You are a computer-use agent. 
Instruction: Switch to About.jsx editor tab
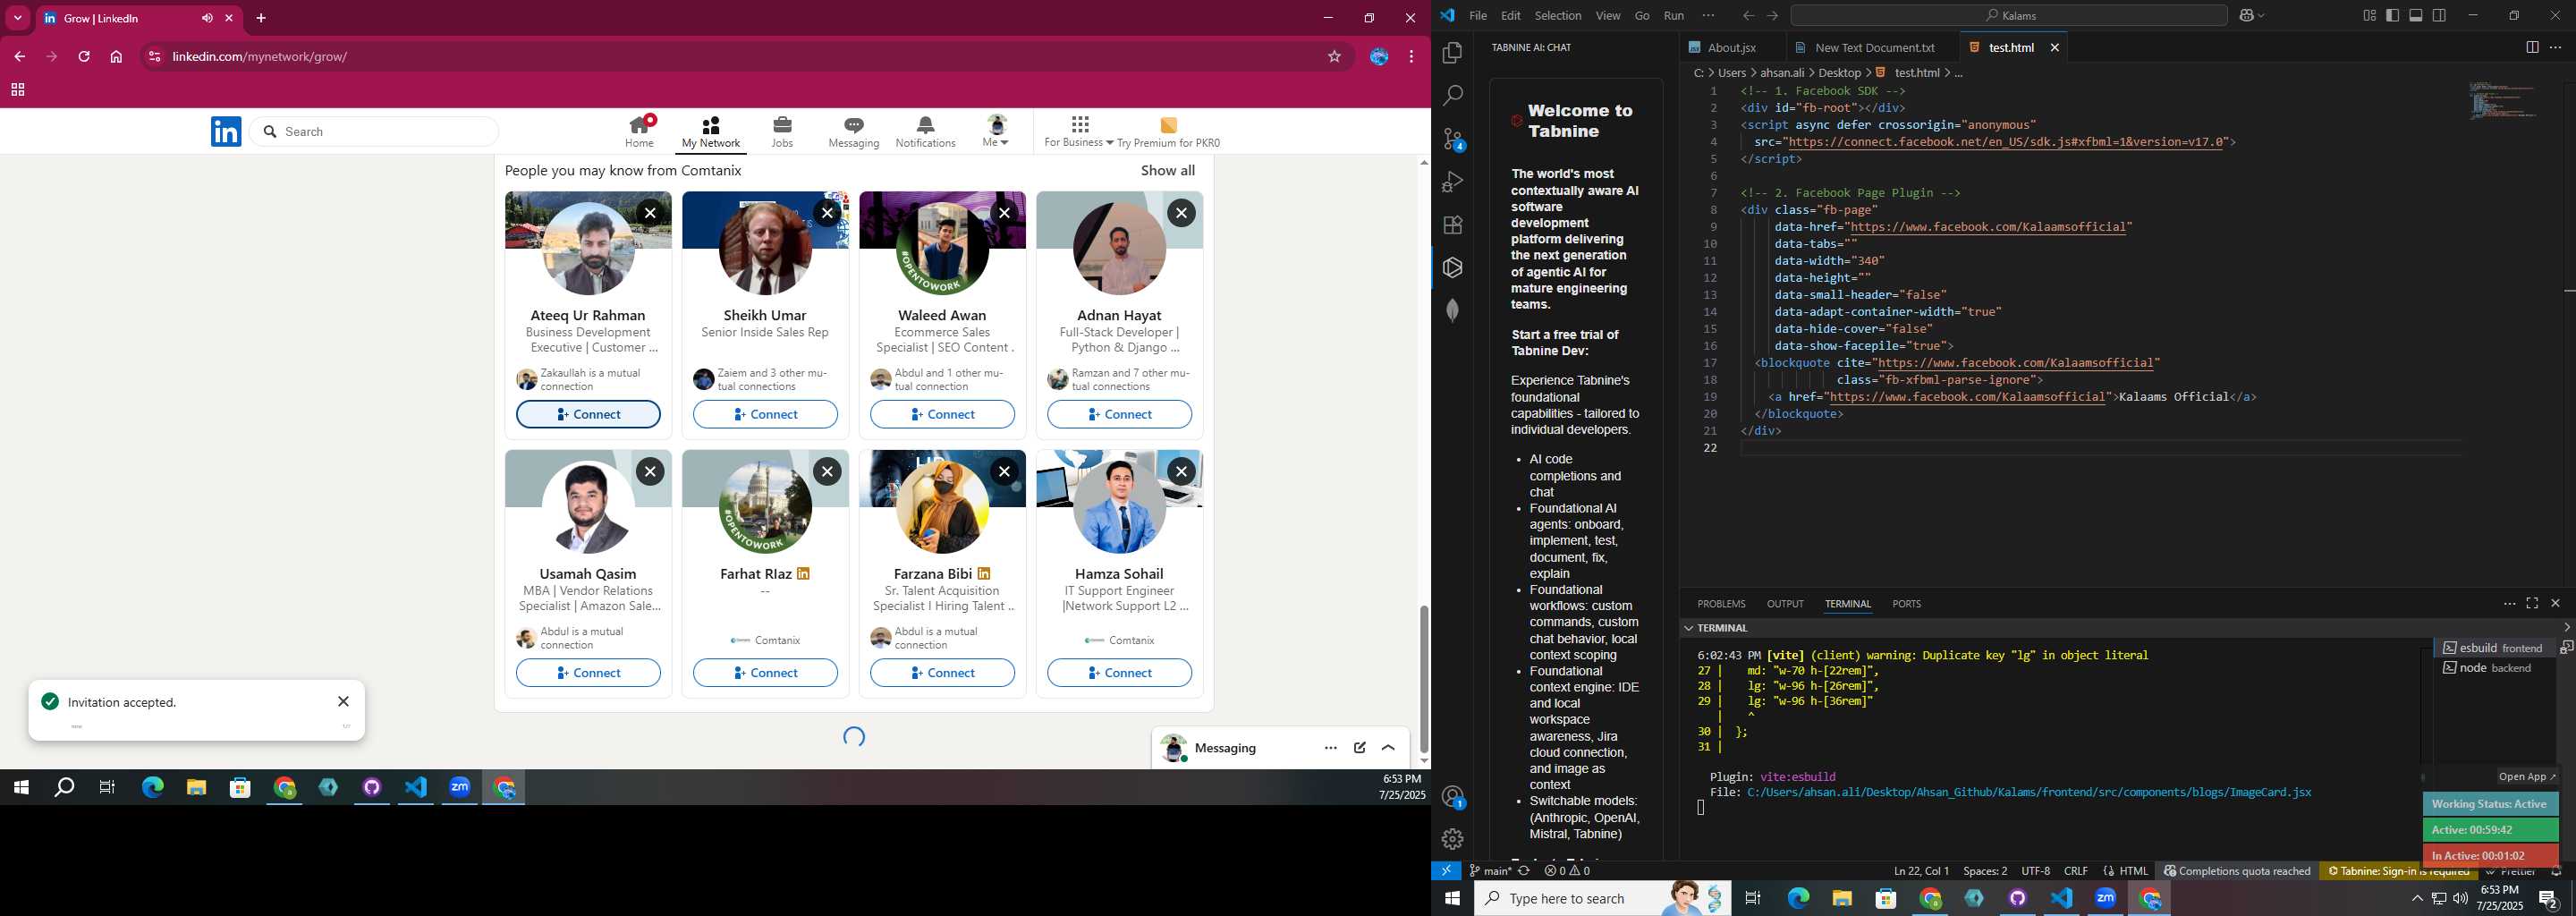(x=1730, y=47)
